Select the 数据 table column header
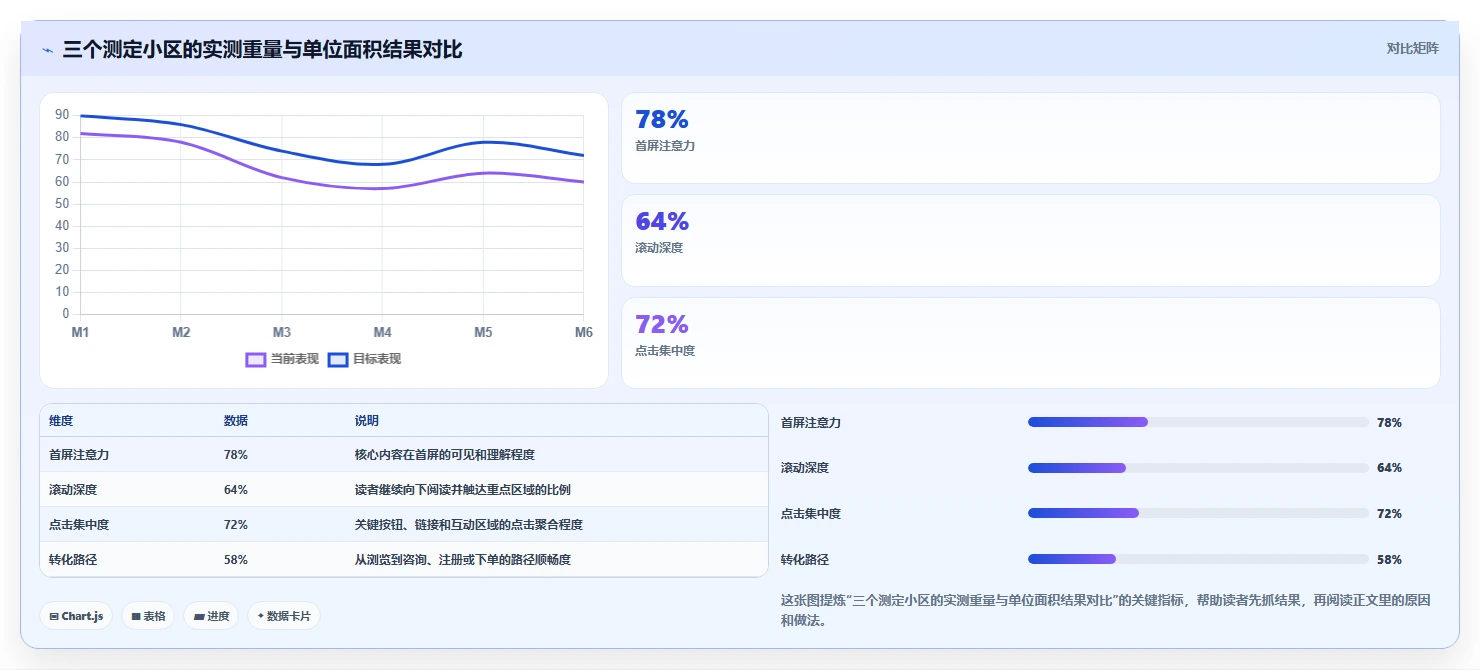The width and height of the screenshot is (1480, 670). [236, 421]
